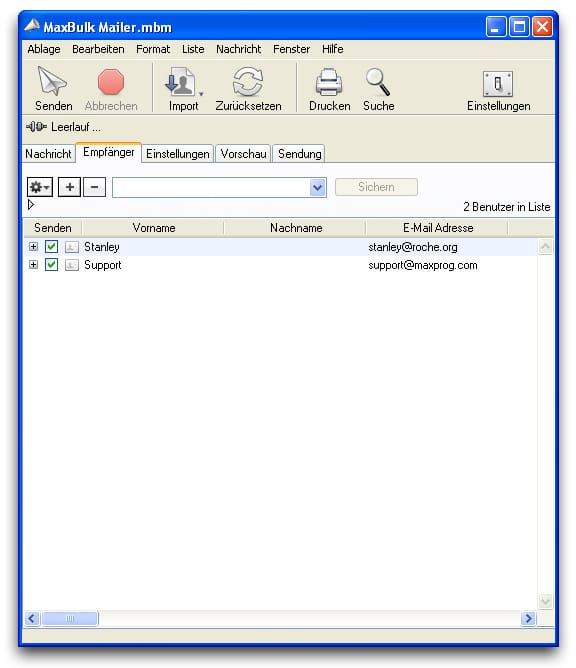Uncheck the send checkbox for Support
The height and width of the screenshot is (668, 576).
(x=52, y=265)
